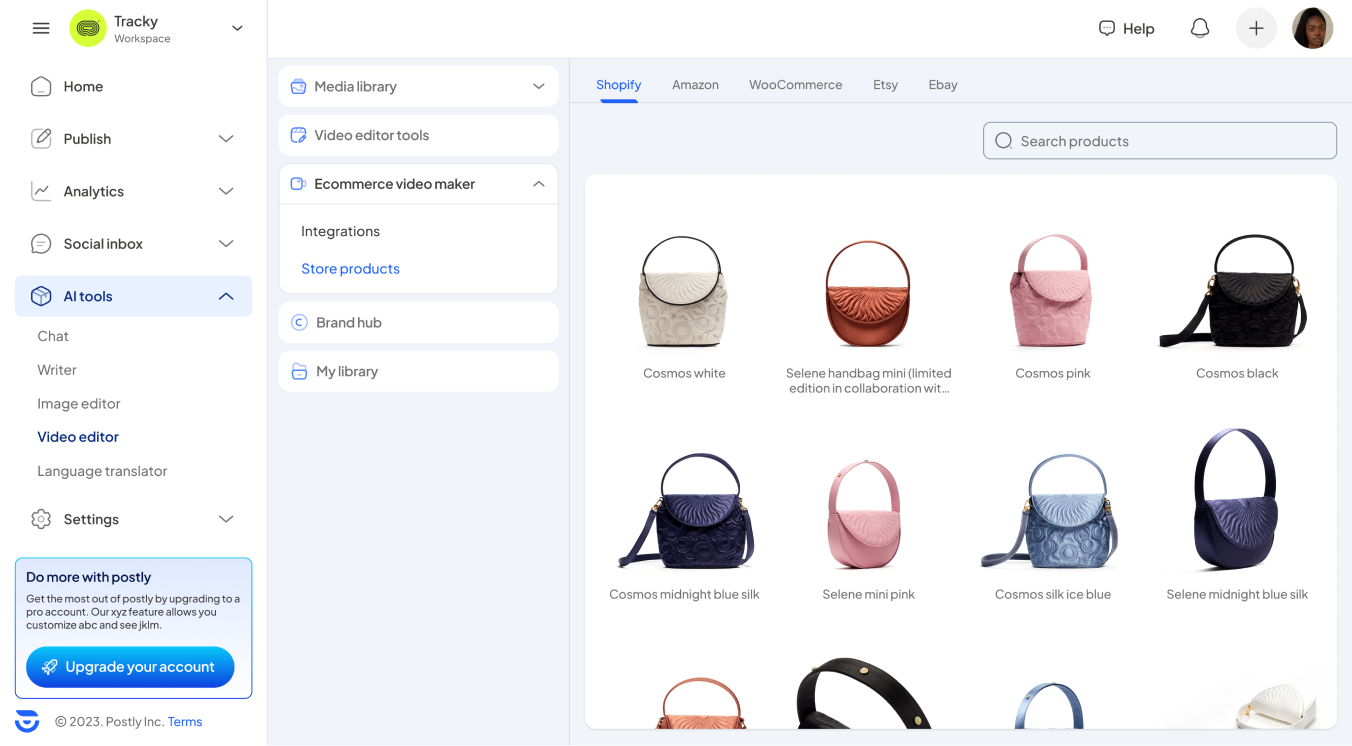
Task: Select the Cosmos white bag thumbnail
Action: pos(684,291)
